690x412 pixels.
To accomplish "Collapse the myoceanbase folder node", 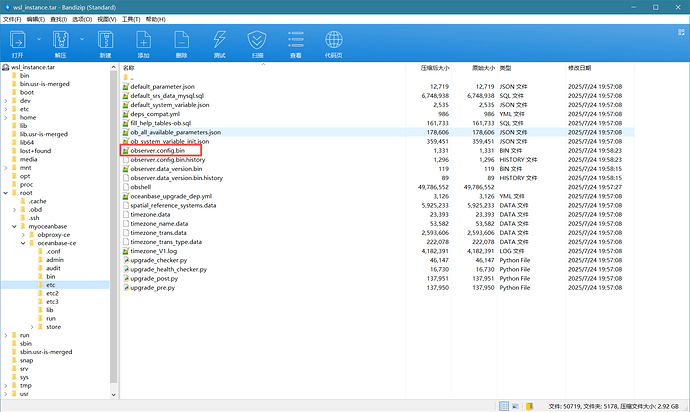I will [x=15, y=226].
